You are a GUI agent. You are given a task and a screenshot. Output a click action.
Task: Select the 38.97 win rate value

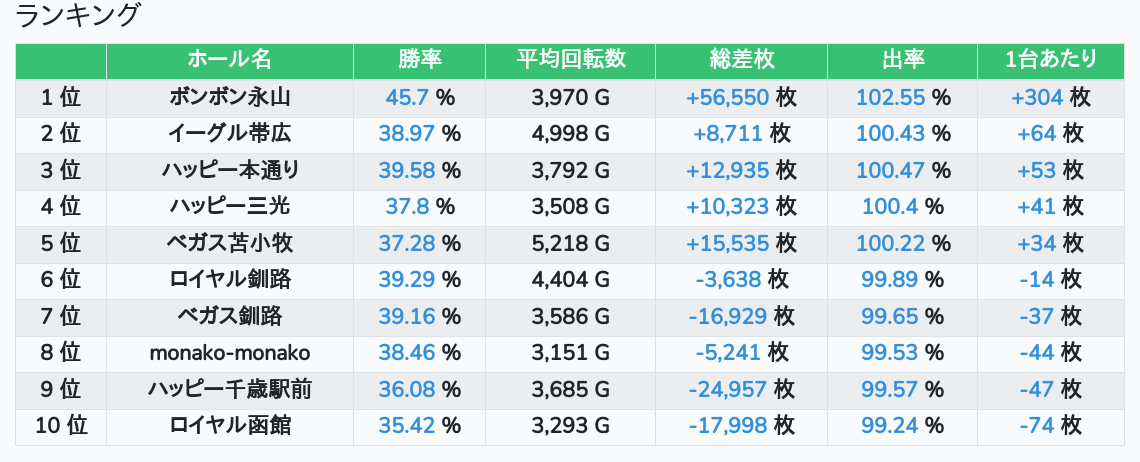point(407,133)
